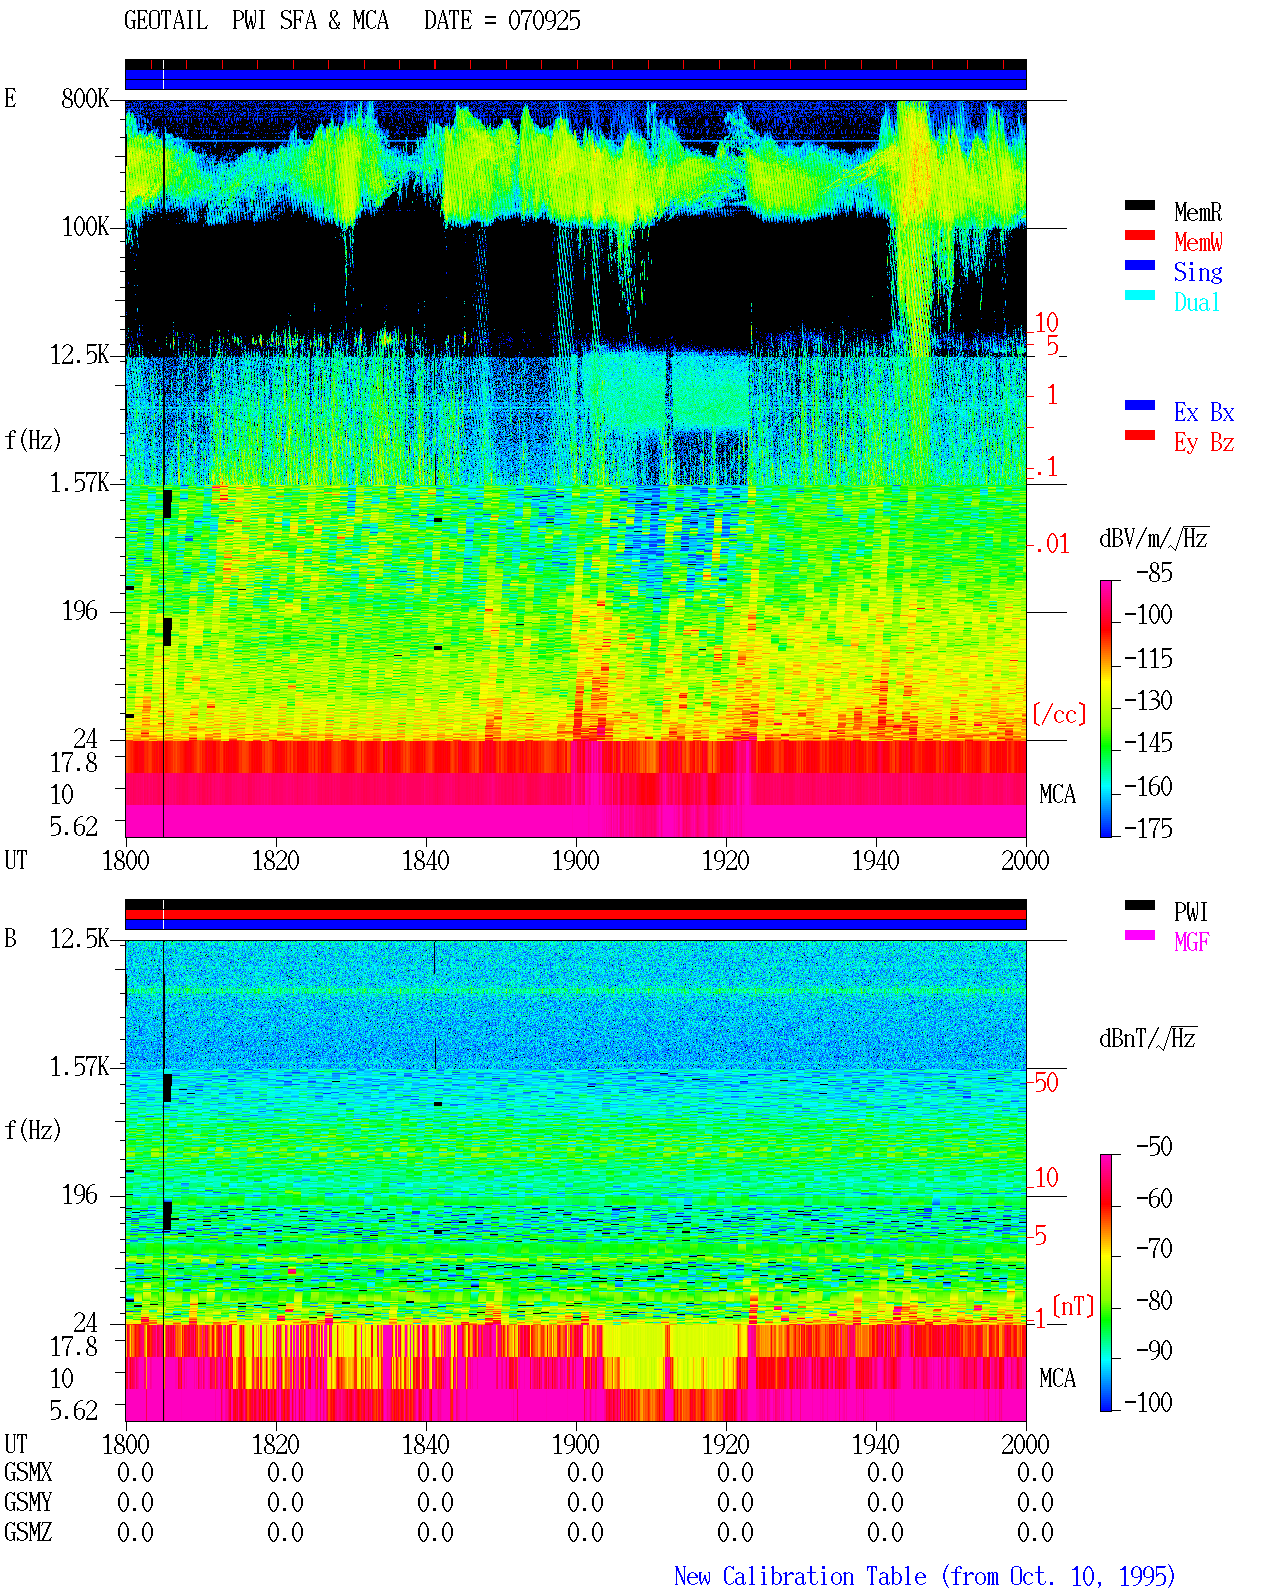Screen dimensions: 1280x1593
Task: Click the Sing legend label
Action: click(x=1198, y=272)
